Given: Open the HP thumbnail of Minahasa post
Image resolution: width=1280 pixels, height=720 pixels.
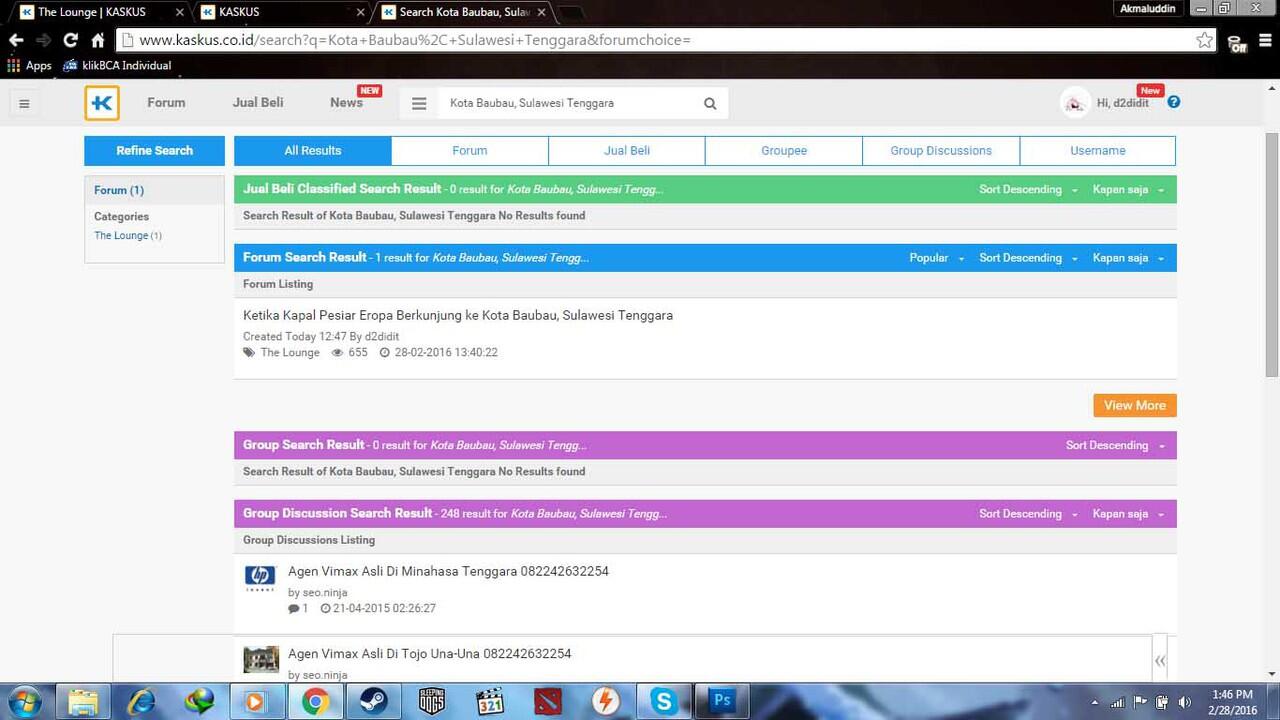Looking at the screenshot, I should [260, 577].
